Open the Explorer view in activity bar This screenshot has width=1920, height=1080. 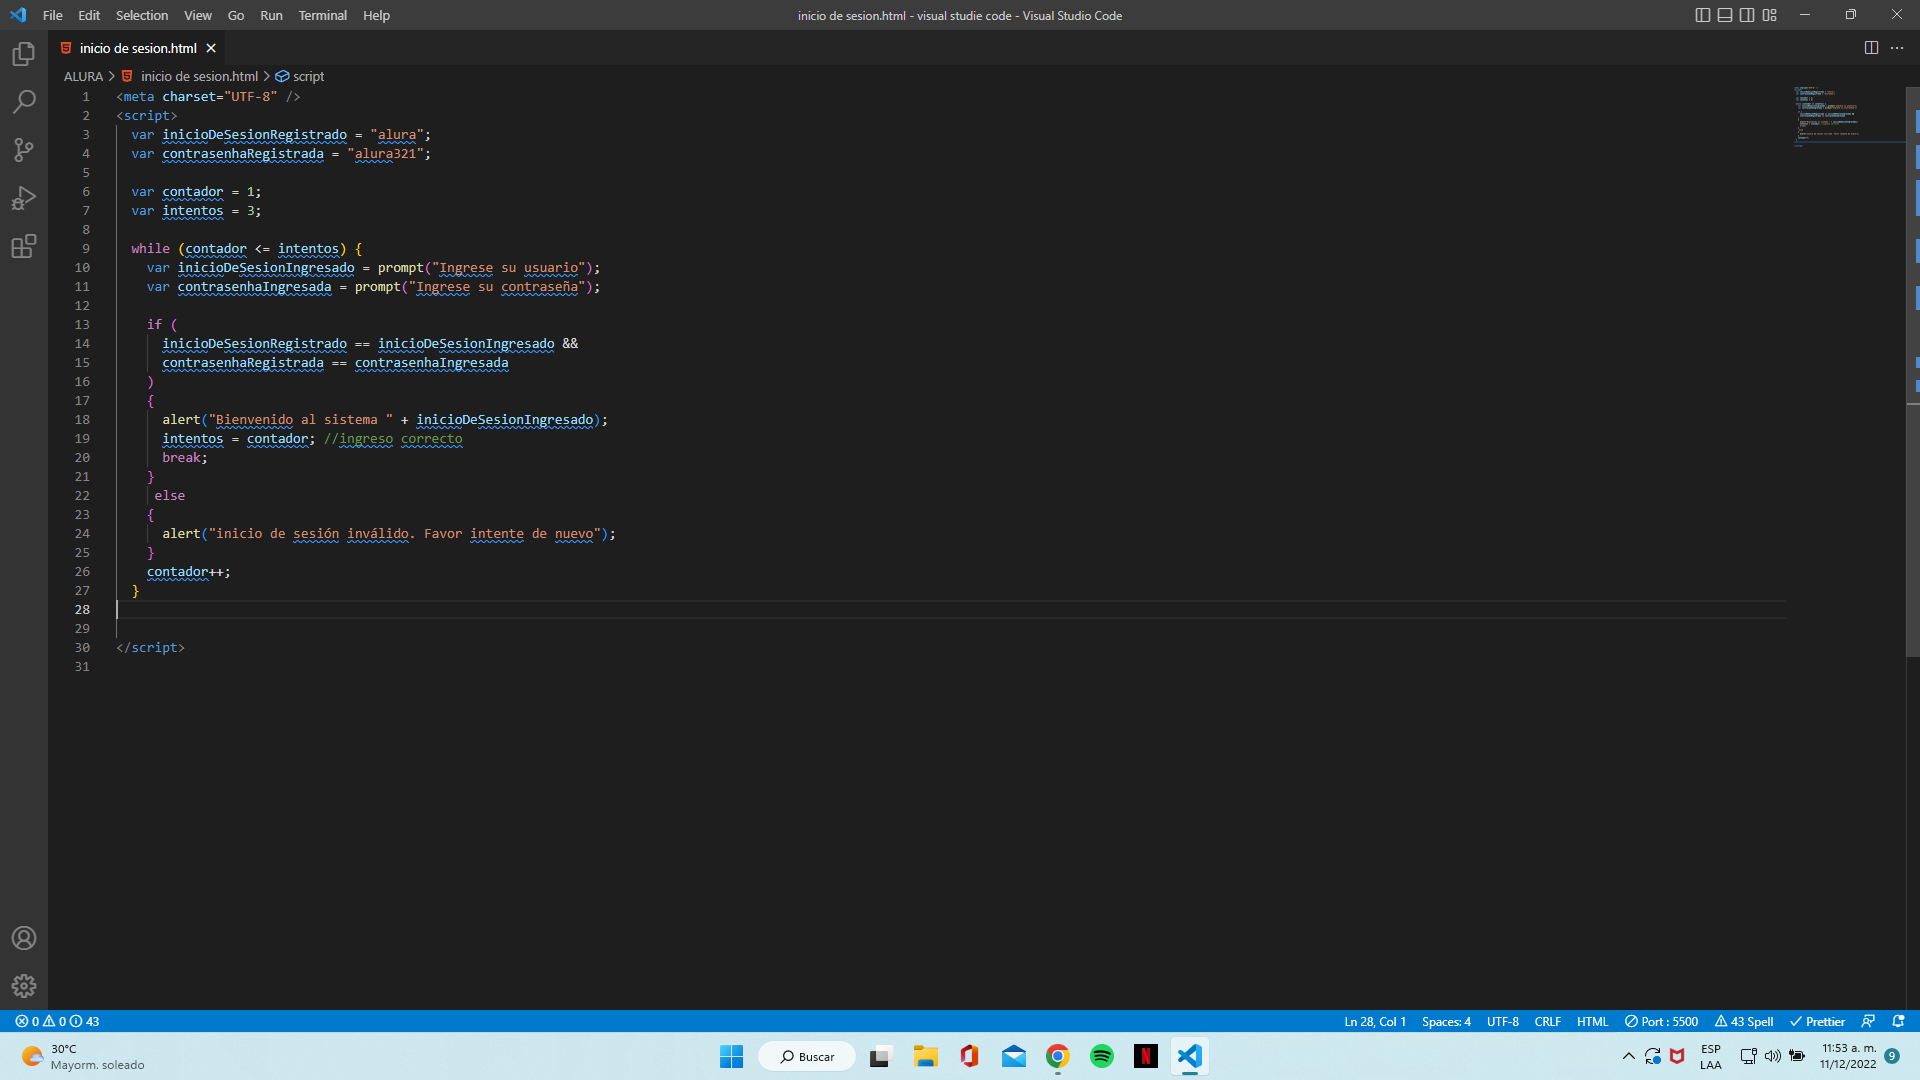click(x=24, y=54)
